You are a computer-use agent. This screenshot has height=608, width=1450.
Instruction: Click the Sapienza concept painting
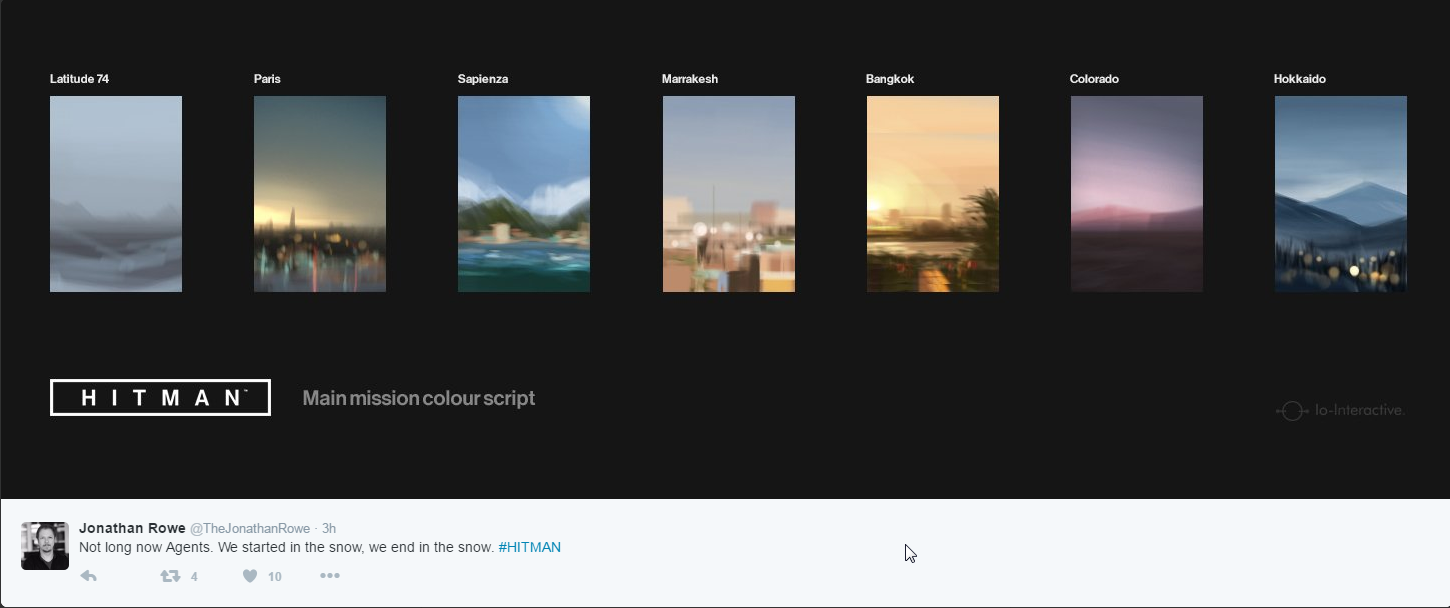524,194
